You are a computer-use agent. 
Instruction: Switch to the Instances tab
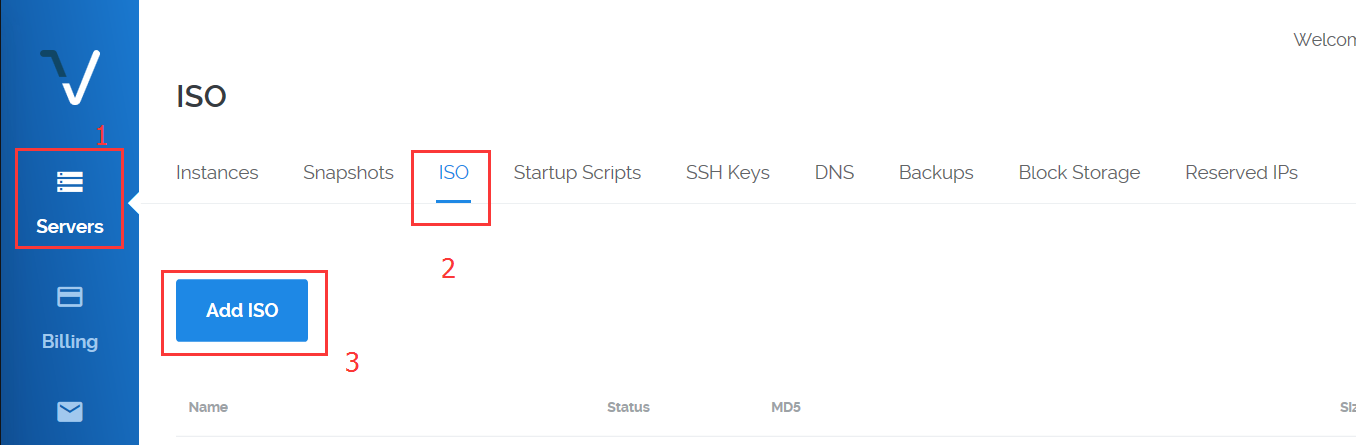tap(217, 172)
